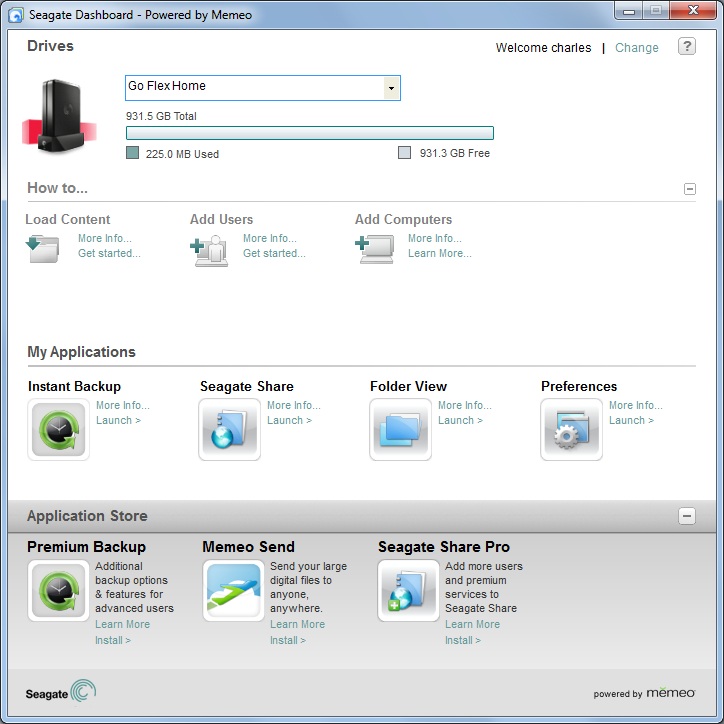This screenshot has width=724, height=724.
Task: Collapse the How to... section
Action: point(690,189)
